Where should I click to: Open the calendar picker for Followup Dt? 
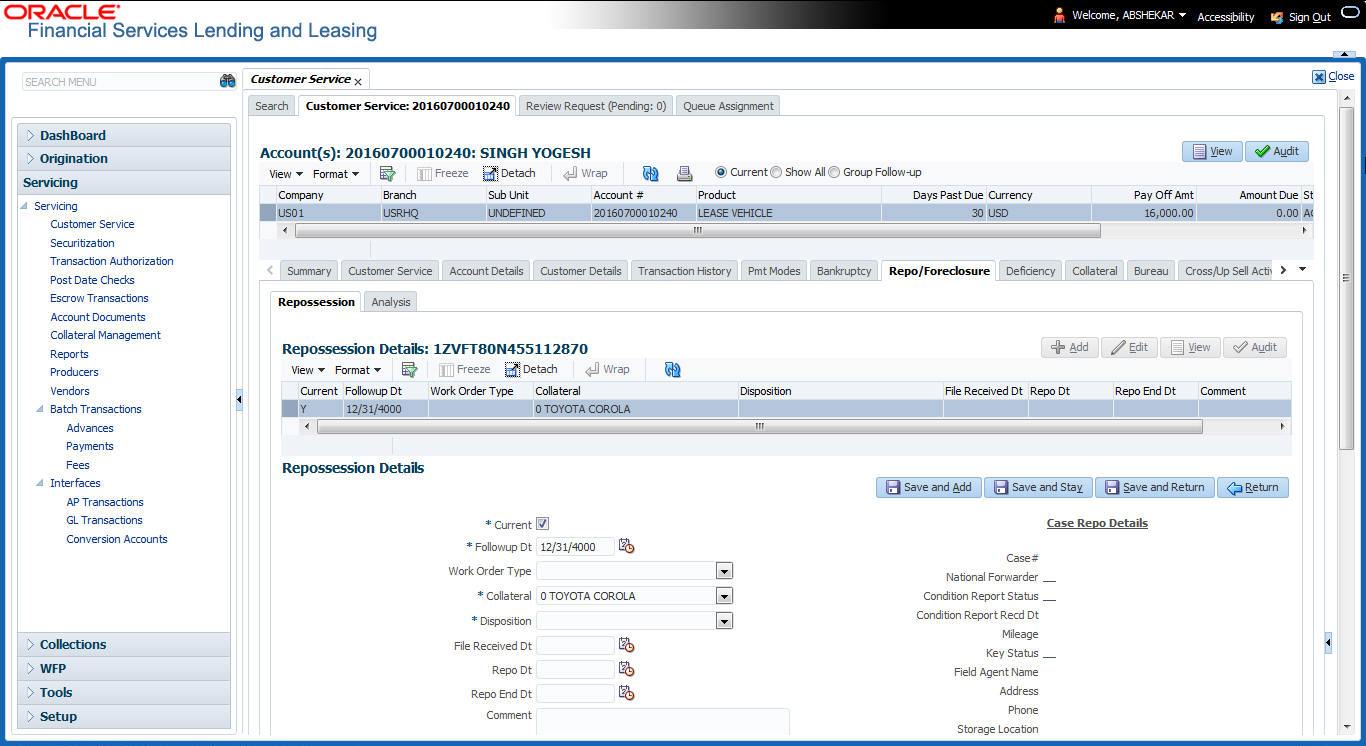point(627,546)
